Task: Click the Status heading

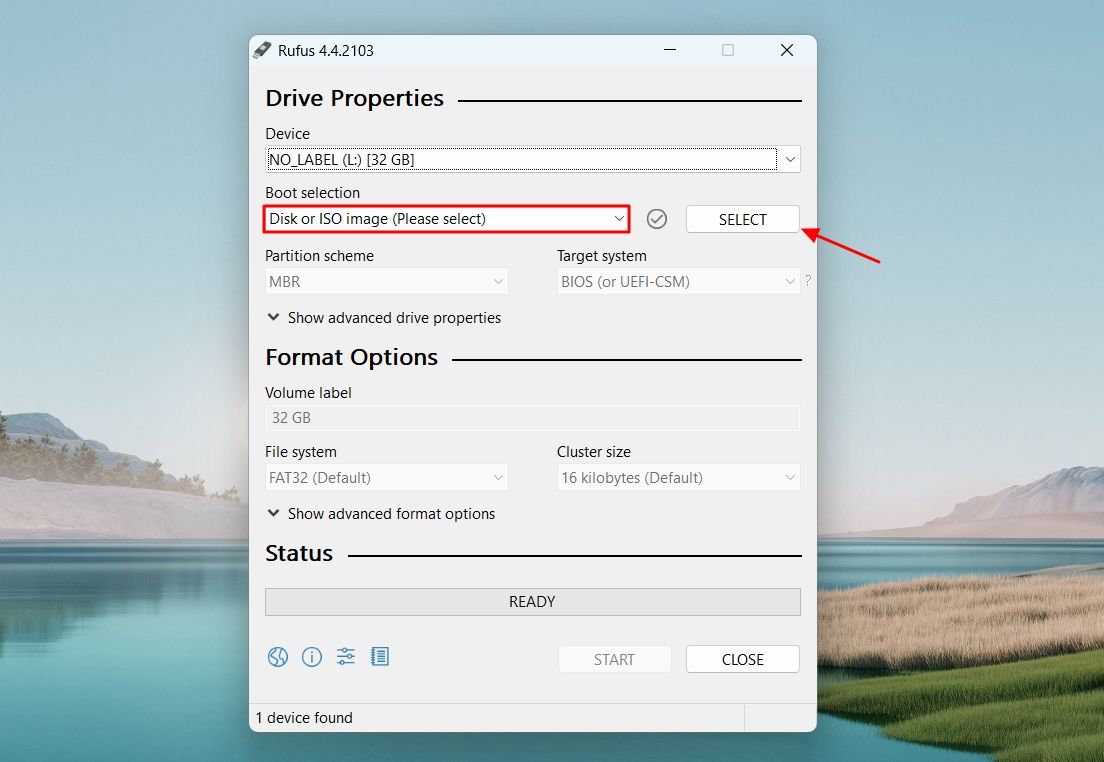Action: [299, 553]
